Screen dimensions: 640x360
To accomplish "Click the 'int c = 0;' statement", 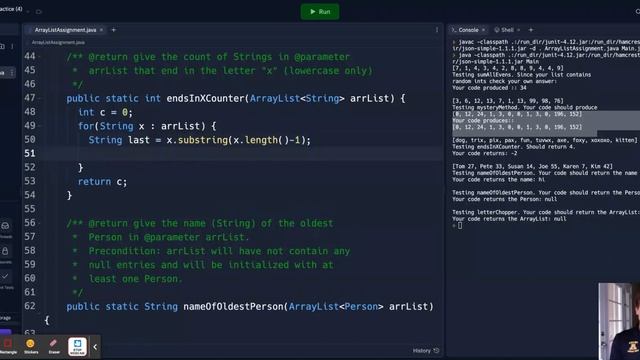I will click(105, 112).
